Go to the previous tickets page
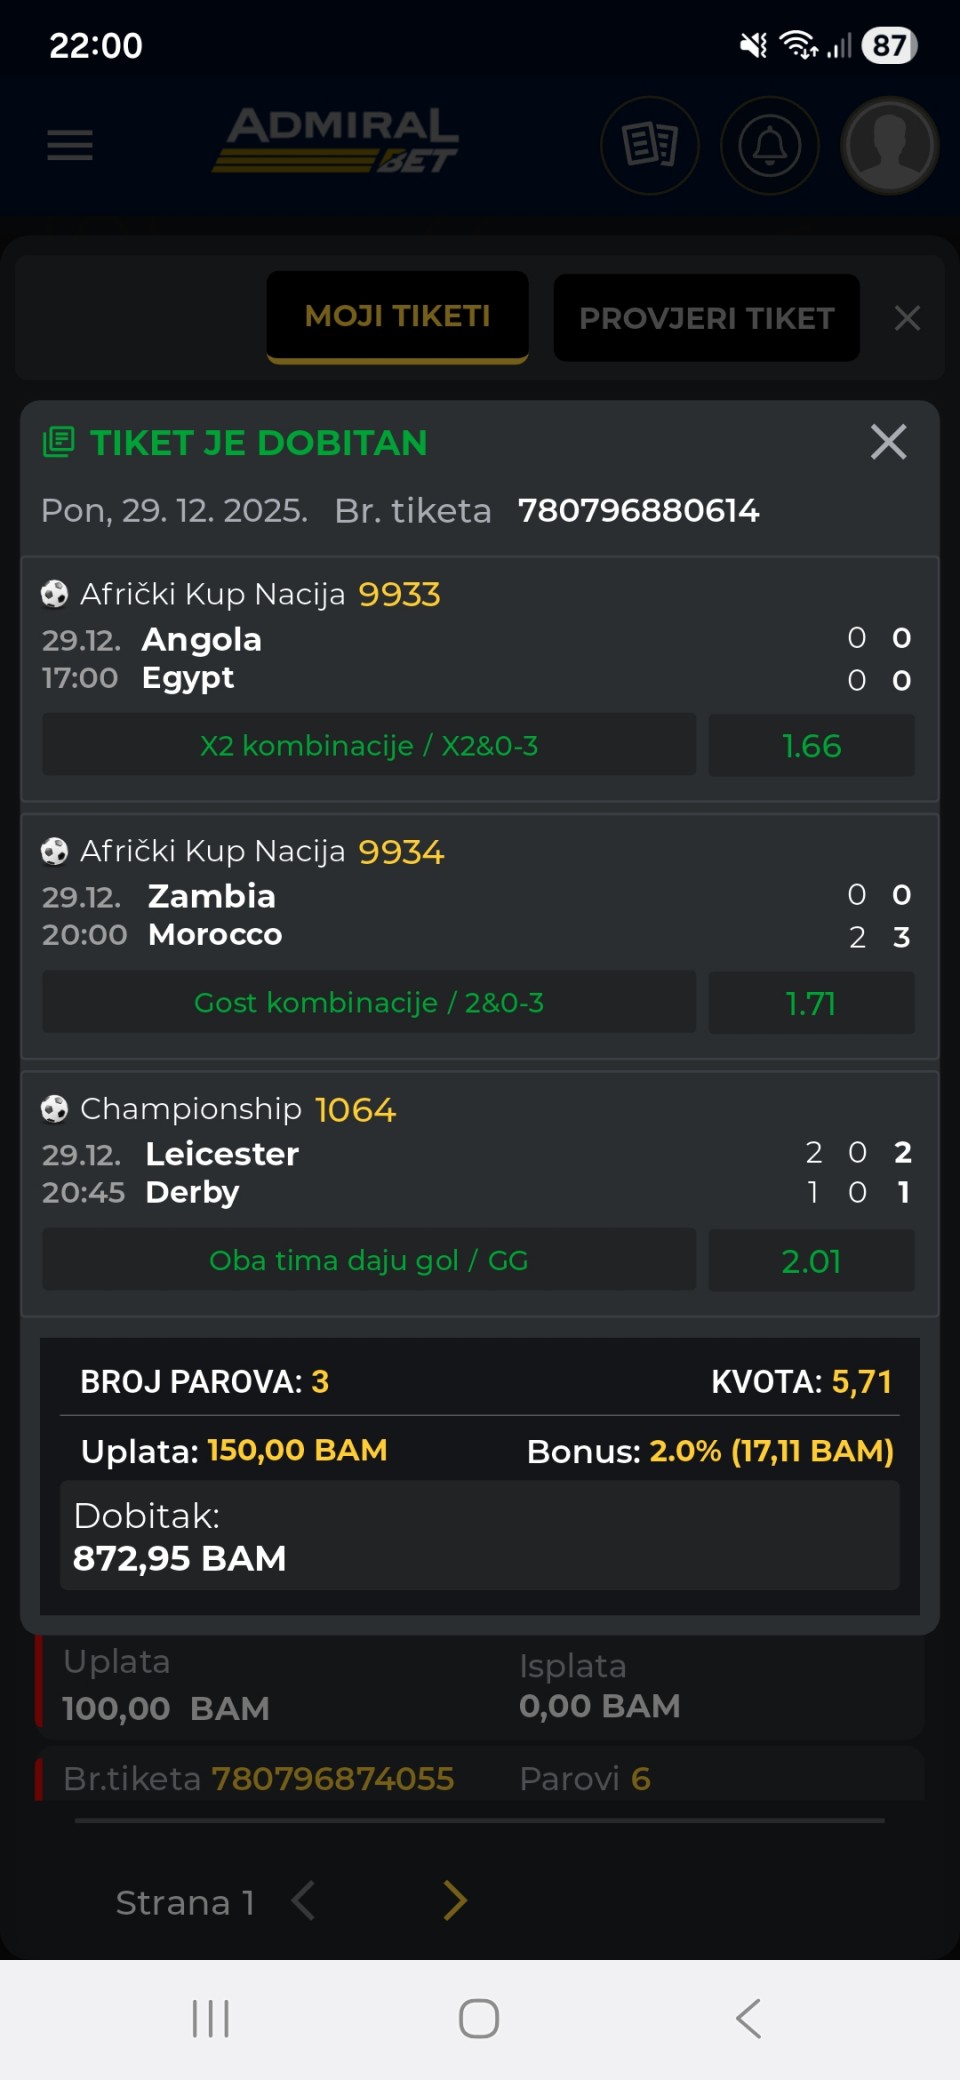This screenshot has height=2080, width=960. coord(303,1901)
